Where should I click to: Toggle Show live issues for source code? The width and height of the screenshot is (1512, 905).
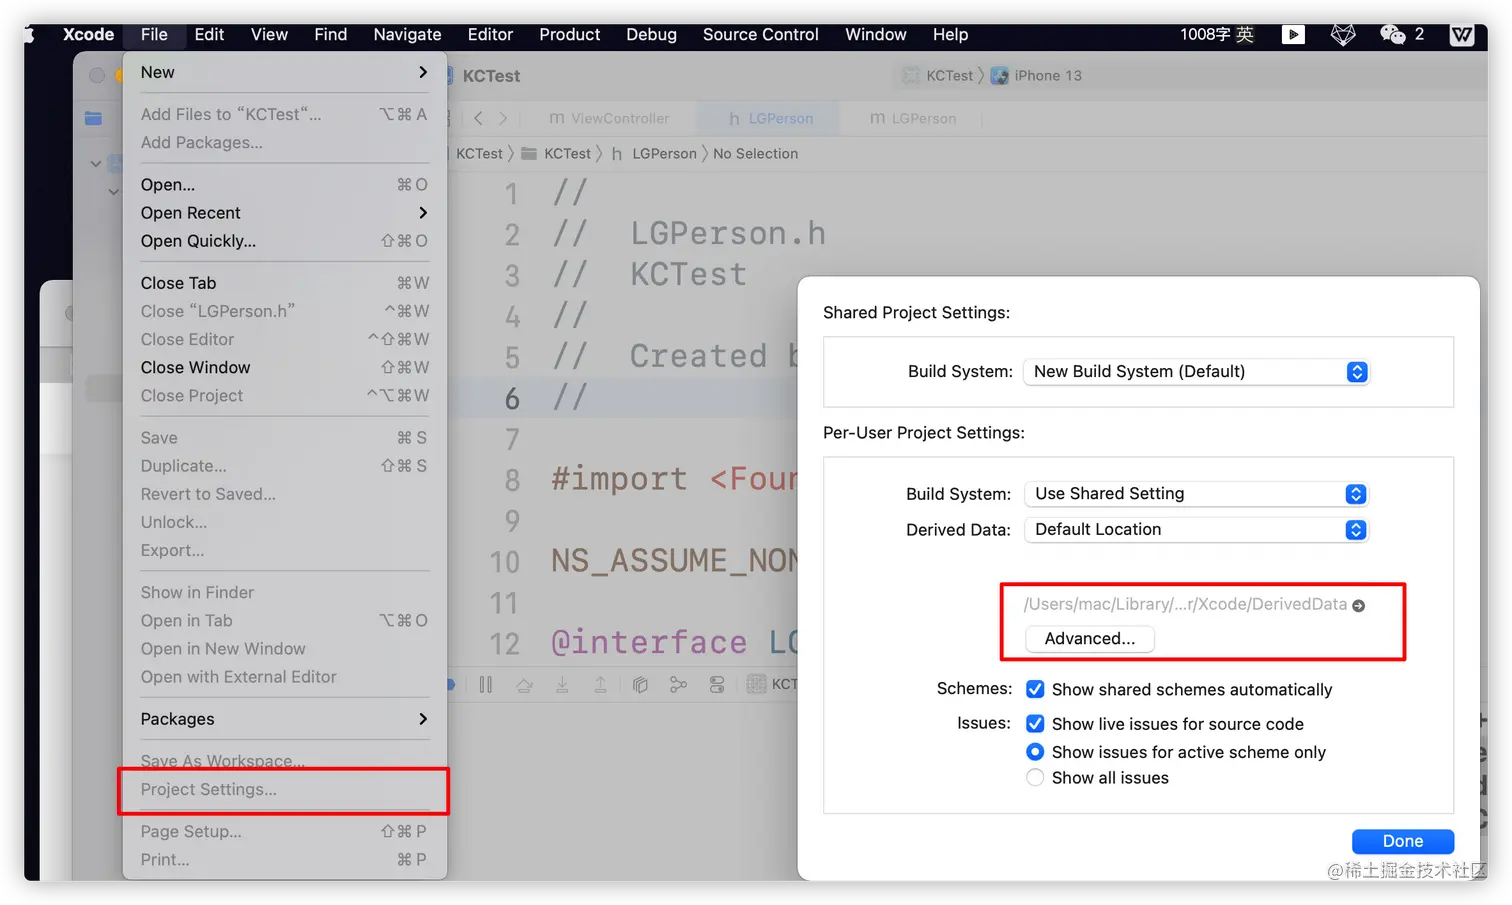click(x=1035, y=723)
